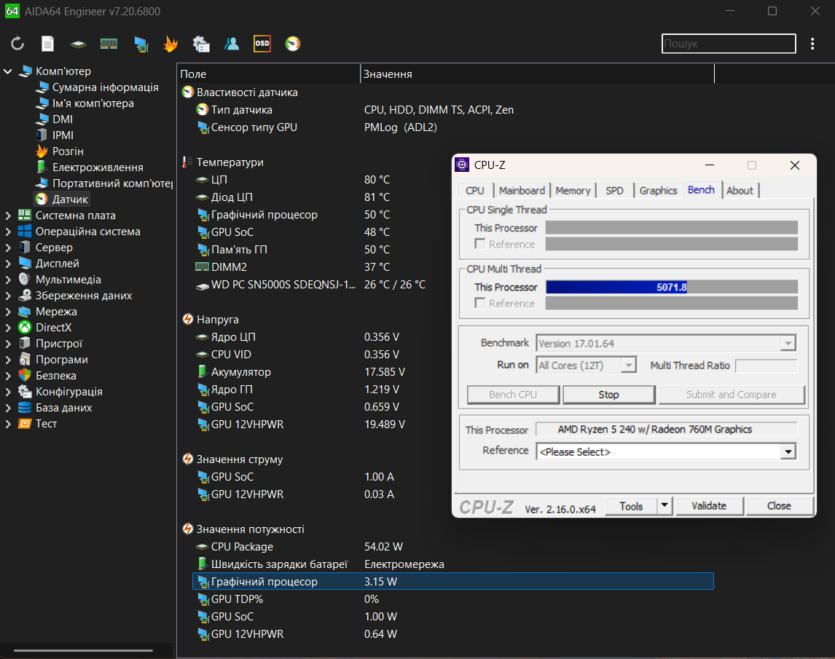Viewport: 835px width, 659px height.
Task: Enable Reference checkbox under CPU Multi Thread
Action: 480,303
